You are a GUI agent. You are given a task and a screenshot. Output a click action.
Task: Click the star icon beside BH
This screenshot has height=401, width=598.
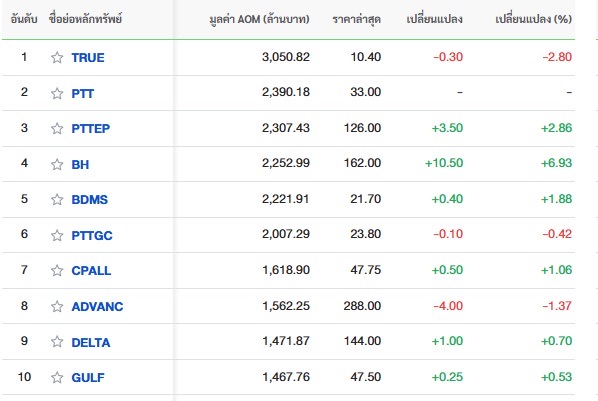pos(57,164)
